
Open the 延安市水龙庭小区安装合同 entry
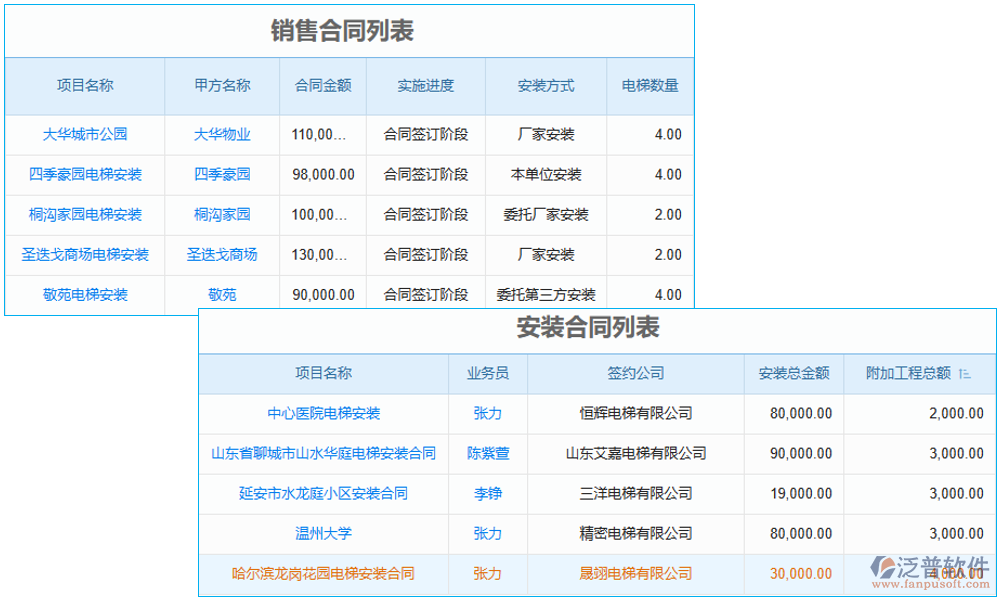[x=324, y=494]
